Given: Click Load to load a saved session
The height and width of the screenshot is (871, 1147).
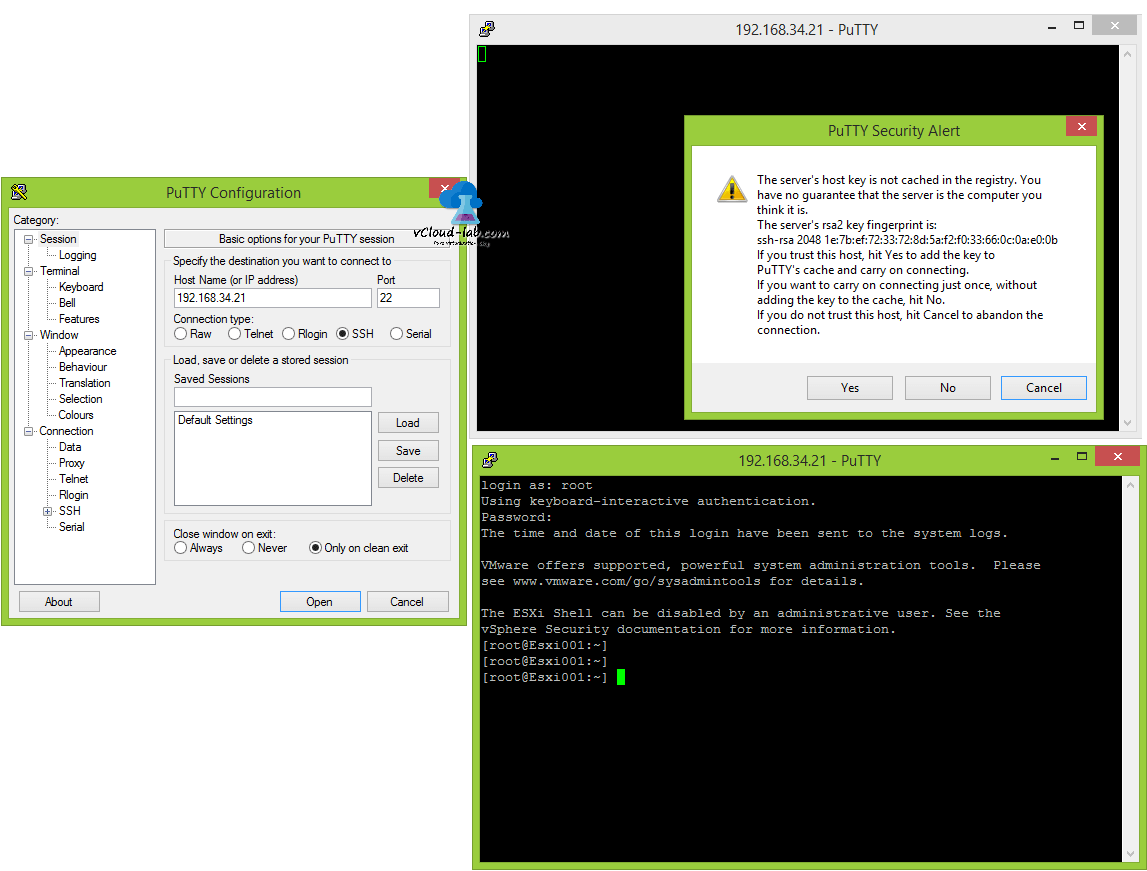Looking at the screenshot, I should pos(407,422).
